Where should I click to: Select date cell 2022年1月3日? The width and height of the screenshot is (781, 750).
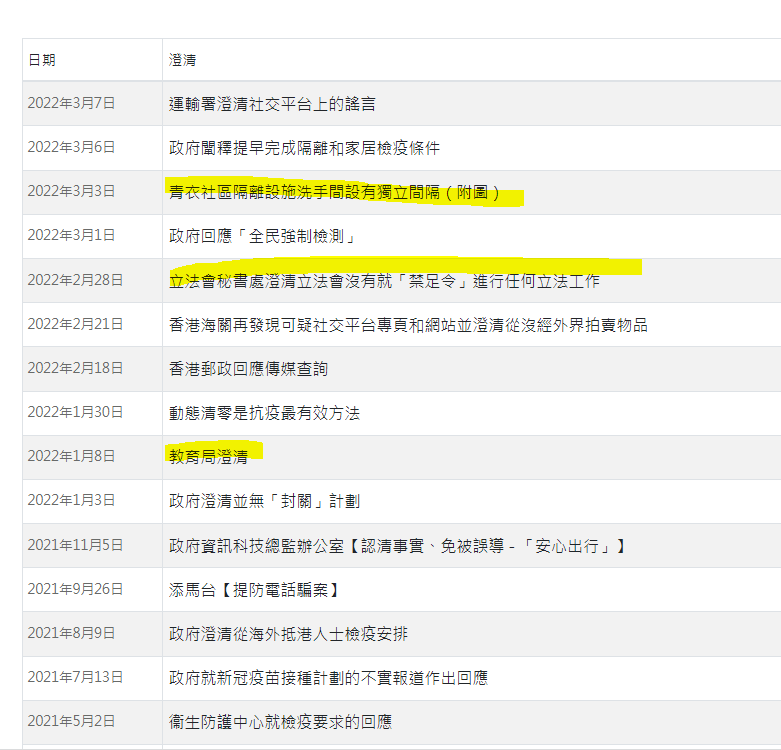pos(92,500)
